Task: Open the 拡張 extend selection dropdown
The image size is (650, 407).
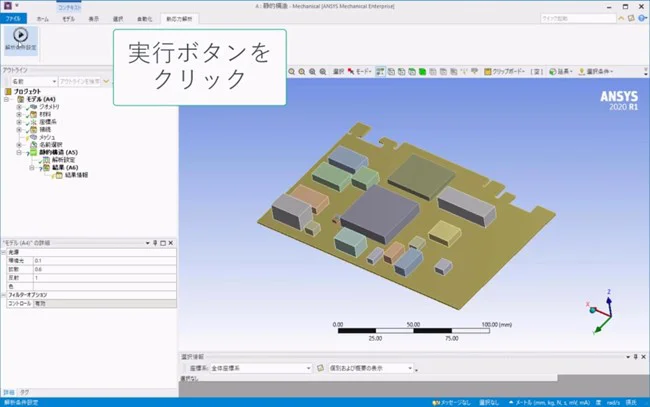Action: (561, 72)
